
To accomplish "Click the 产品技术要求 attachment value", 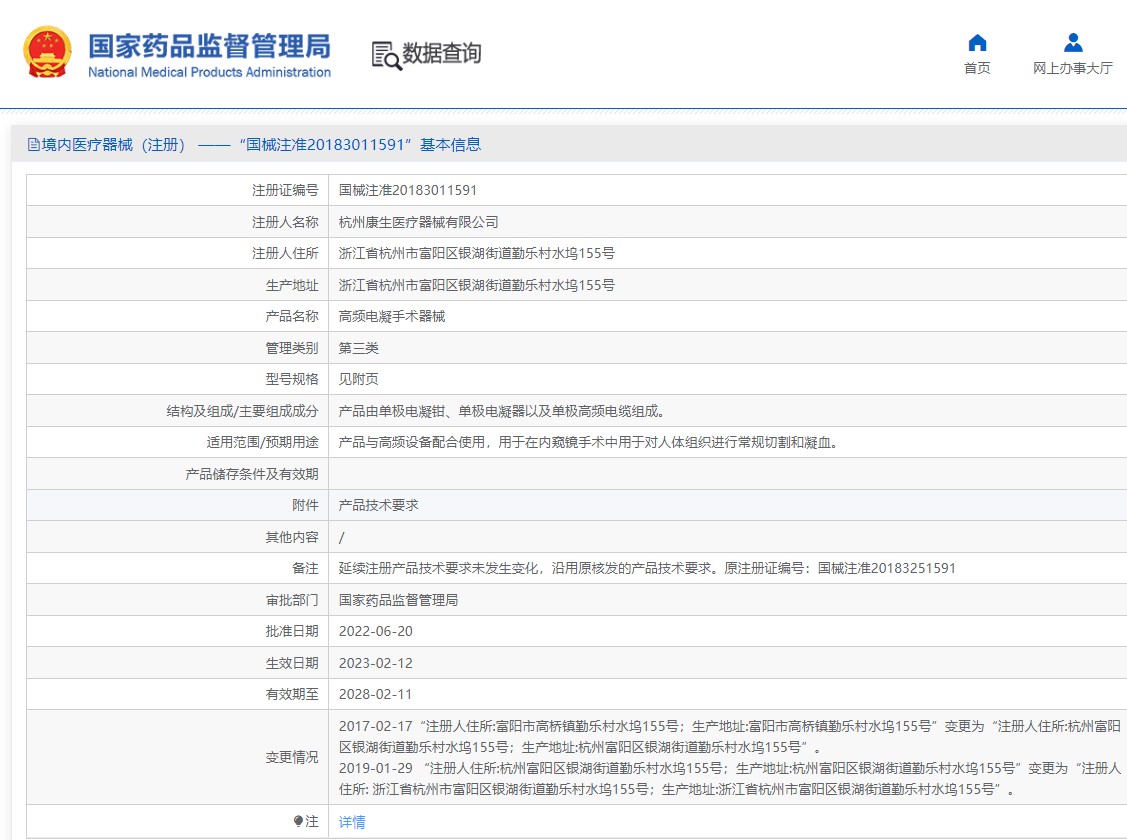I will 379,505.
